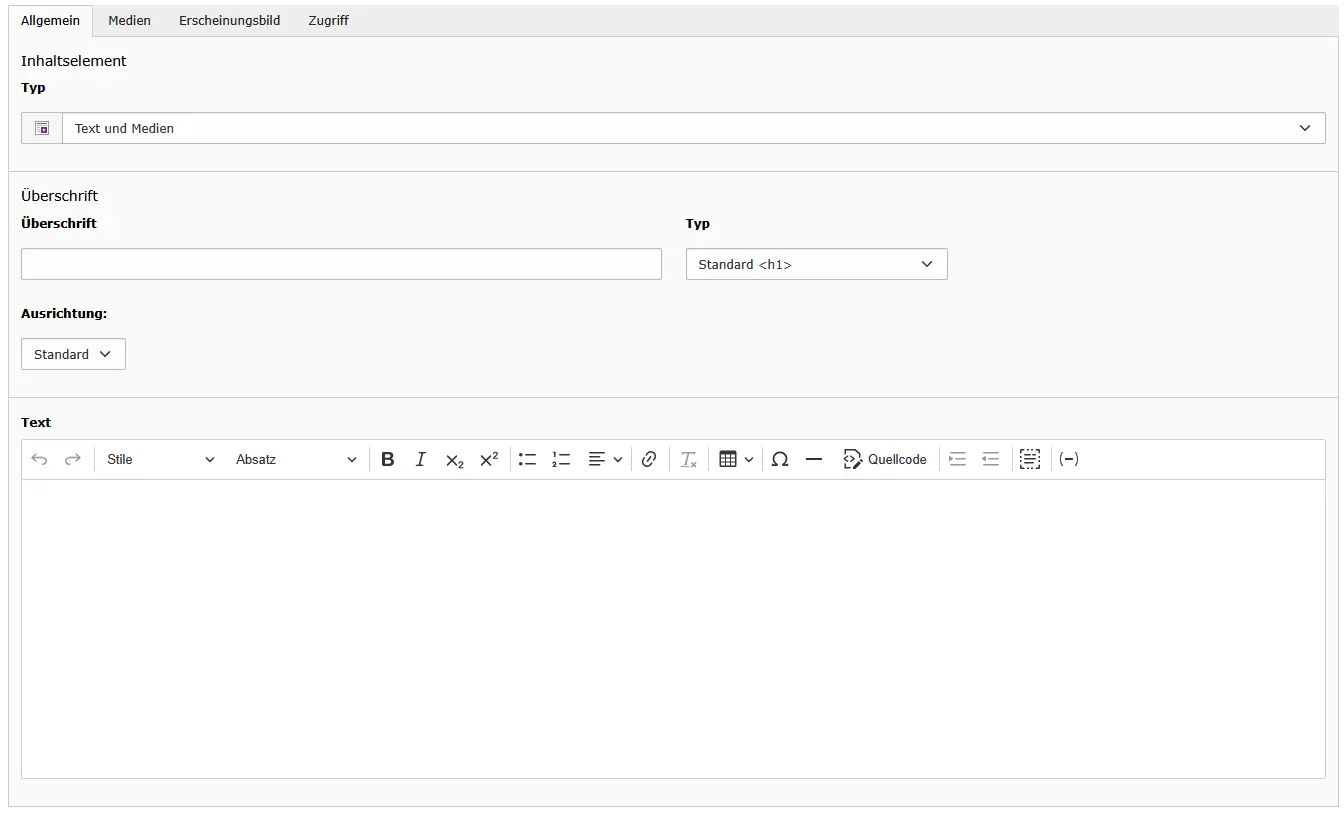Insert a horizontal line
1344x817 pixels.
(814, 460)
